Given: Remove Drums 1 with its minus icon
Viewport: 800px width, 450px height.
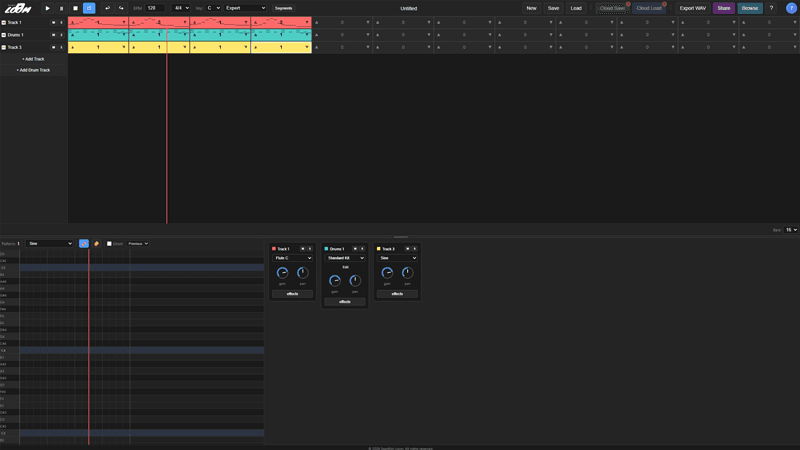Looking at the screenshot, I should click(4, 35).
